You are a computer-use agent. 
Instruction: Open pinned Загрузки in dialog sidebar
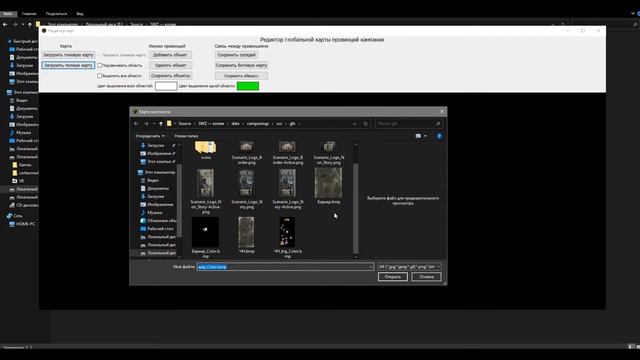click(x=155, y=145)
